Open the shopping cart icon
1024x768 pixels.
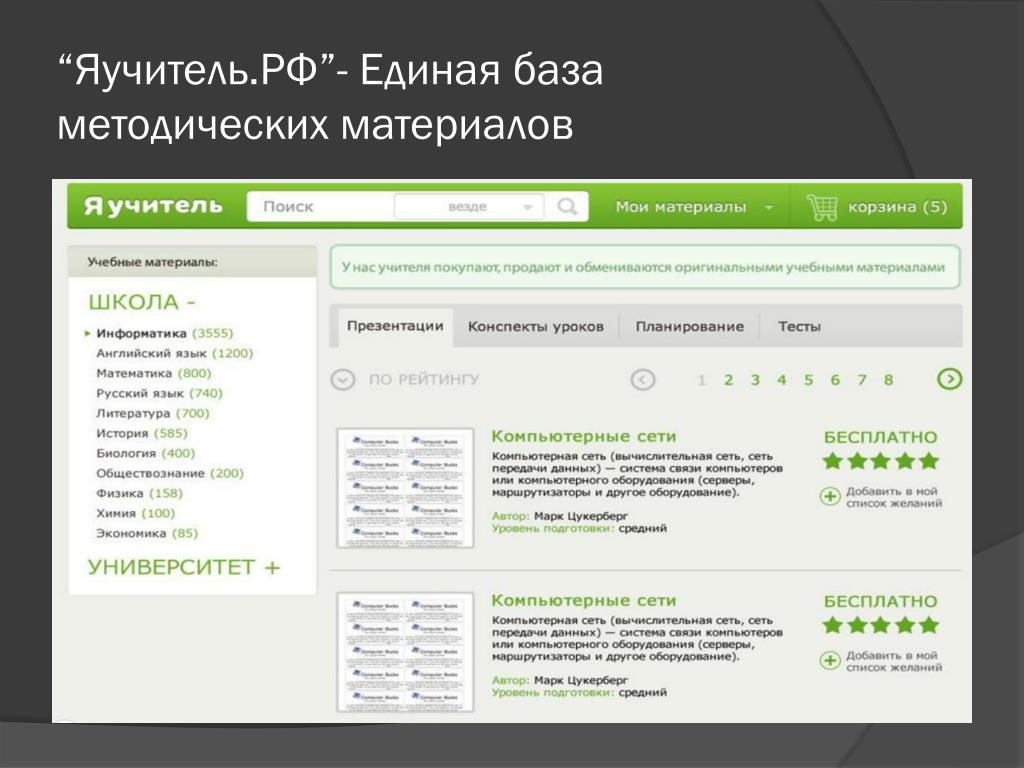822,207
